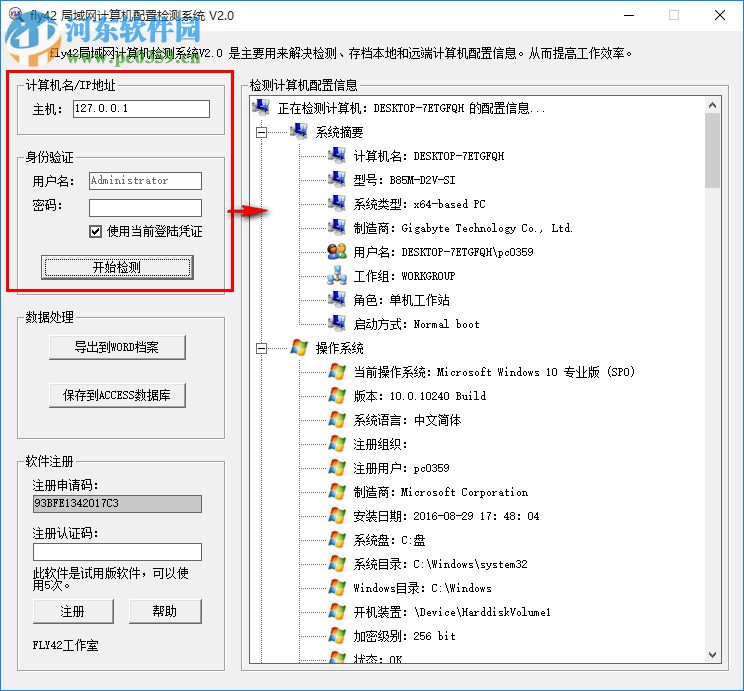
Task: Minimize the fly42 window
Action: [629, 15]
